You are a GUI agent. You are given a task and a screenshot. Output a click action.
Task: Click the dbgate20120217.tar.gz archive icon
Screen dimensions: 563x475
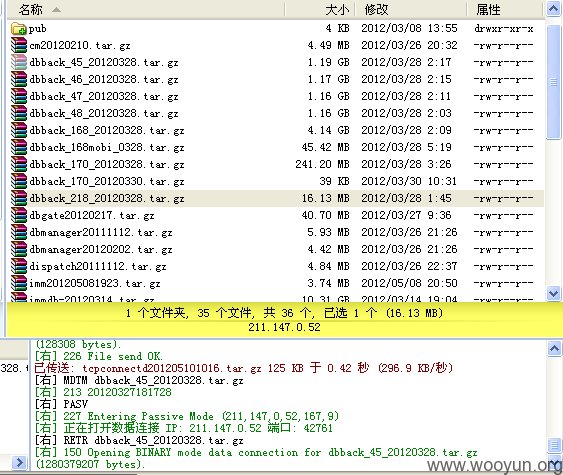click(19, 215)
